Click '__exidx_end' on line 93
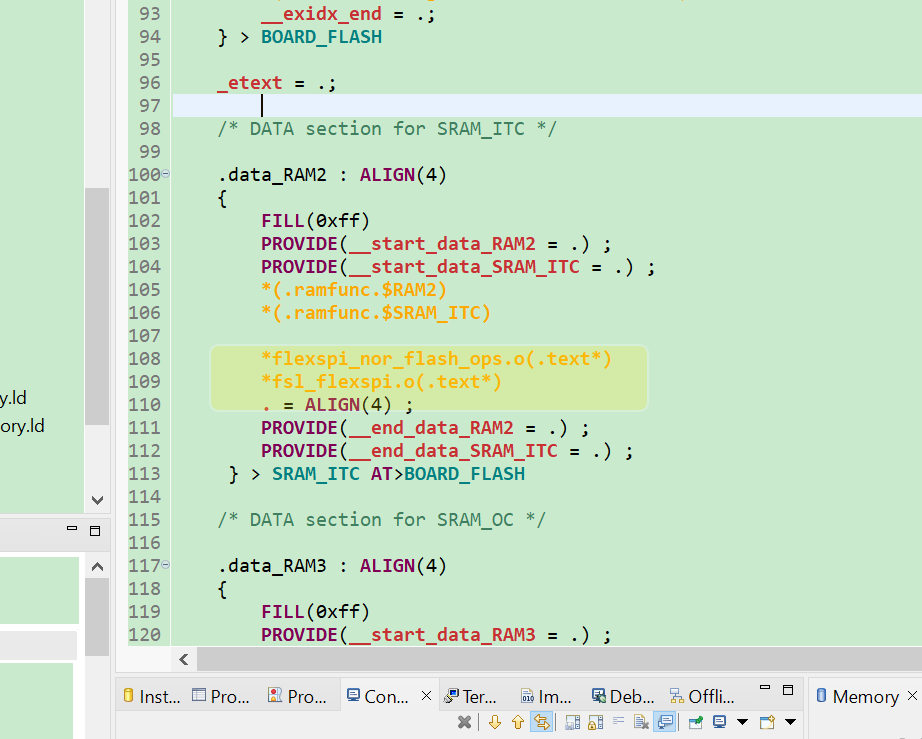 (321, 14)
